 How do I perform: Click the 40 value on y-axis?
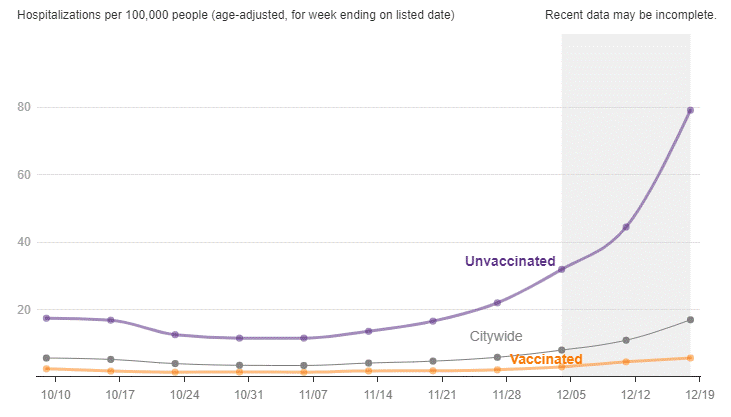(24, 242)
